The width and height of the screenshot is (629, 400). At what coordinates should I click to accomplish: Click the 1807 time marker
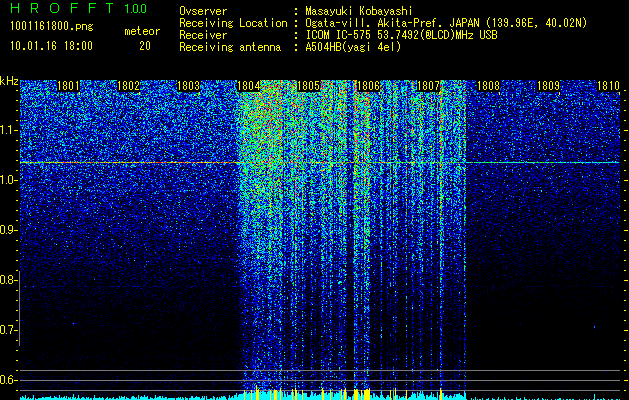click(x=428, y=86)
